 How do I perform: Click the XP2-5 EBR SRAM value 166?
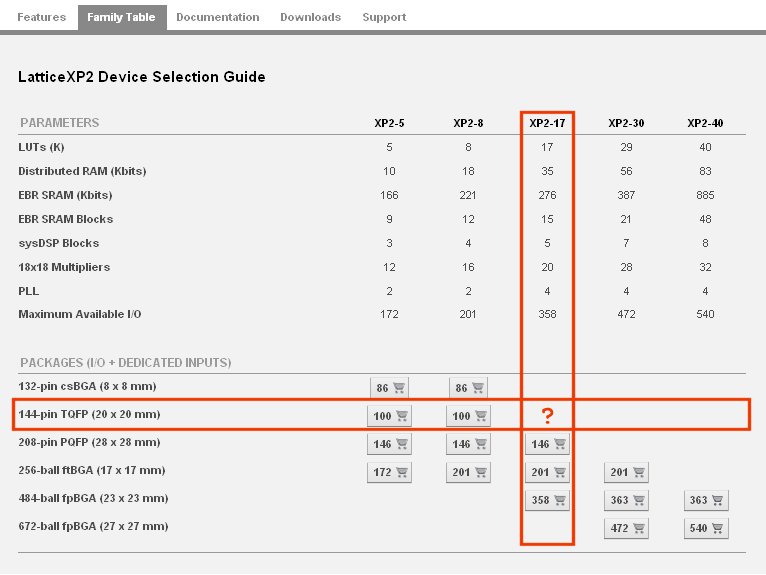[389, 195]
